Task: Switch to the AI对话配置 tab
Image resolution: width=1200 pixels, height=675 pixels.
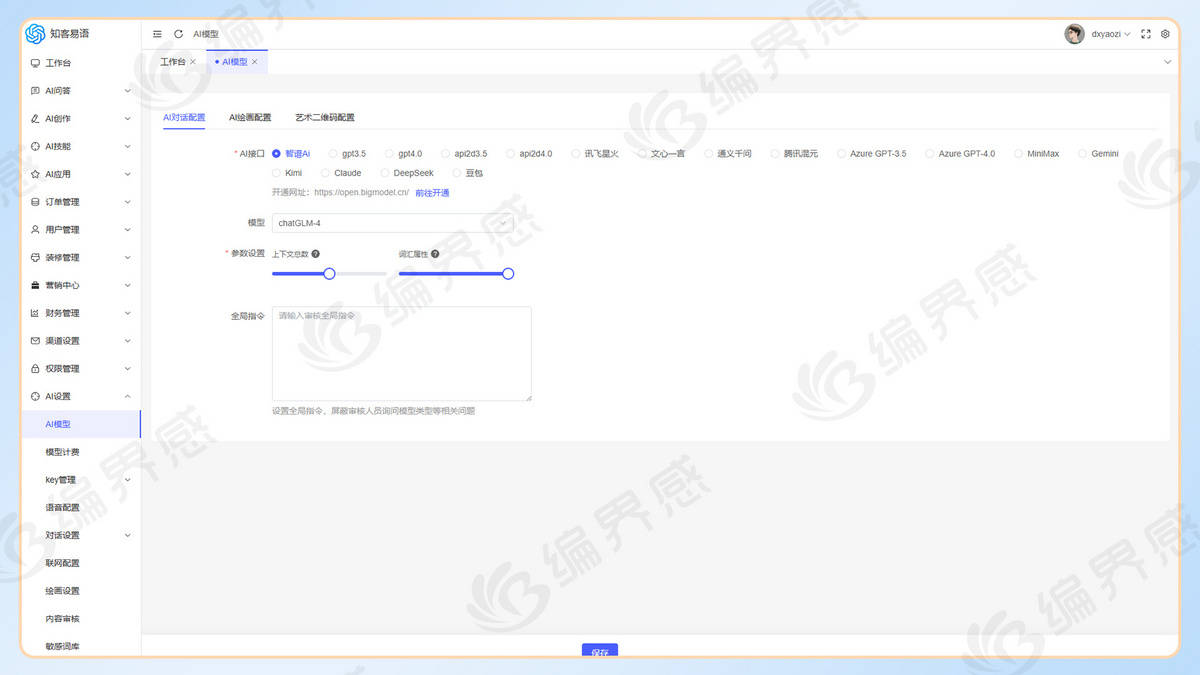Action: click(x=184, y=117)
